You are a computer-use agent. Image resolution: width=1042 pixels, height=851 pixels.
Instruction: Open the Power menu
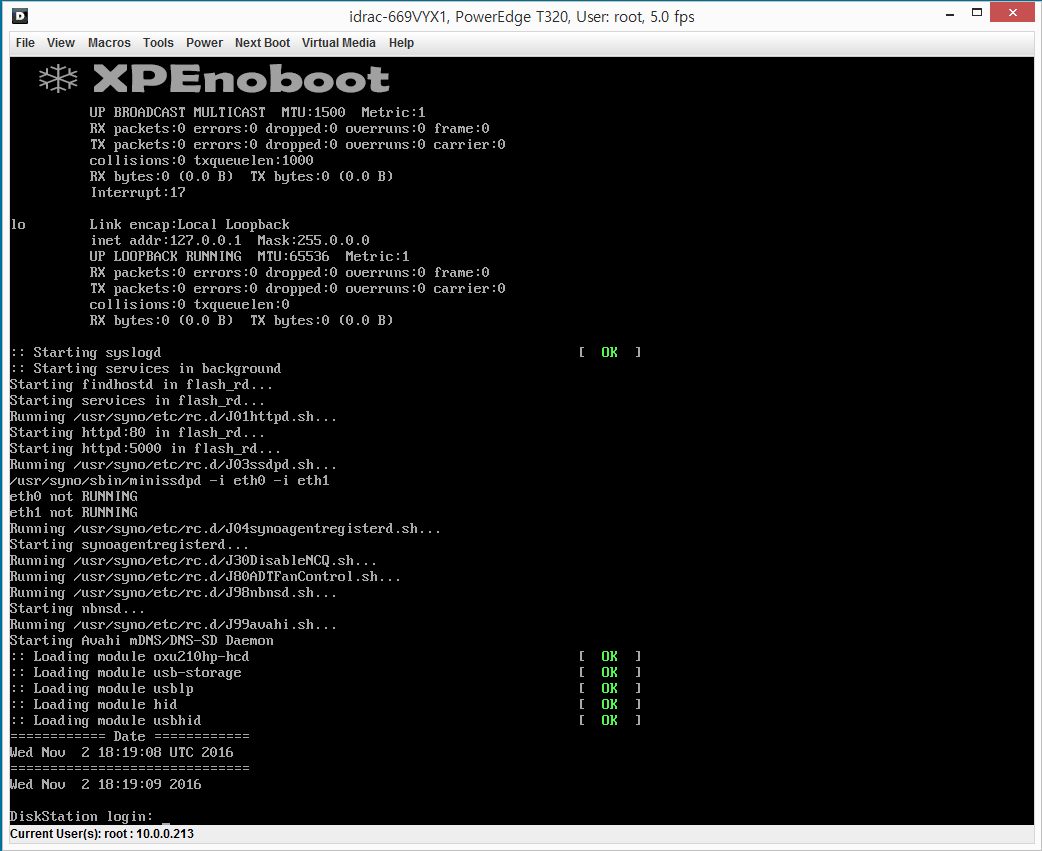pyautogui.click(x=204, y=43)
